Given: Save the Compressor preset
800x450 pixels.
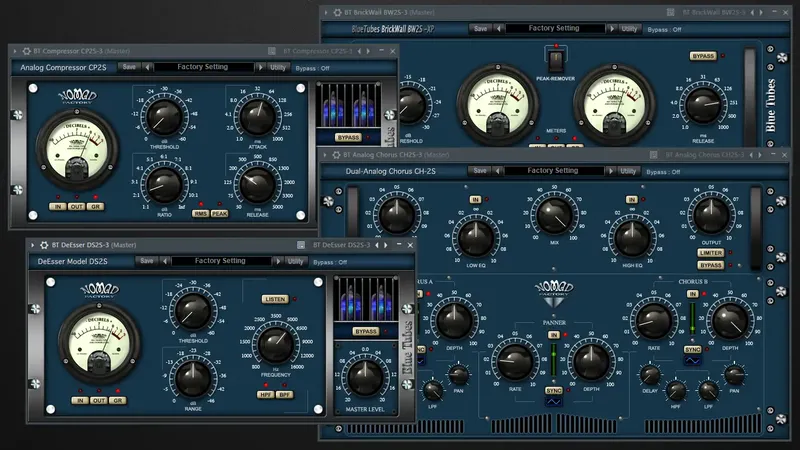Looking at the screenshot, I should [130, 67].
